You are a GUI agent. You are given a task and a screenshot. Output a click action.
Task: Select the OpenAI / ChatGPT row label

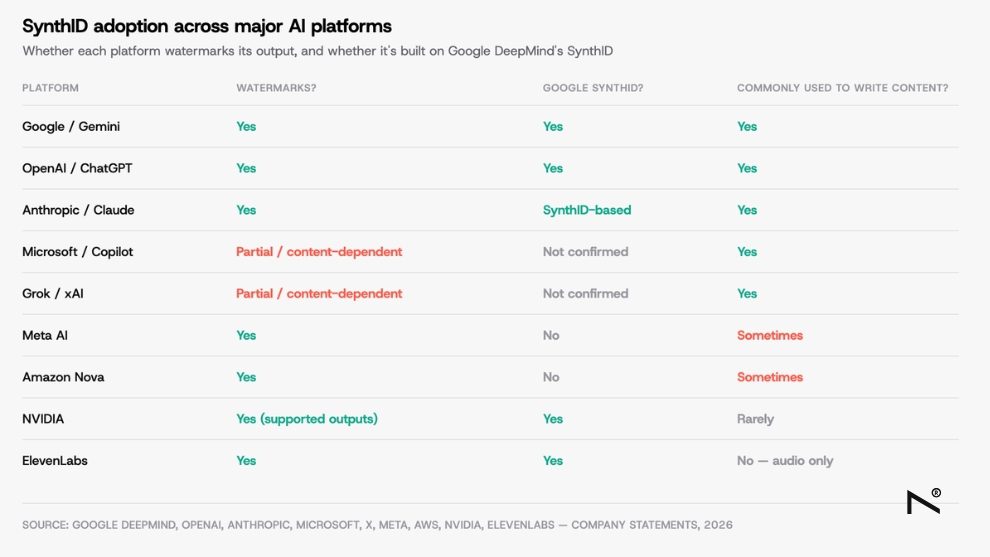click(x=77, y=168)
